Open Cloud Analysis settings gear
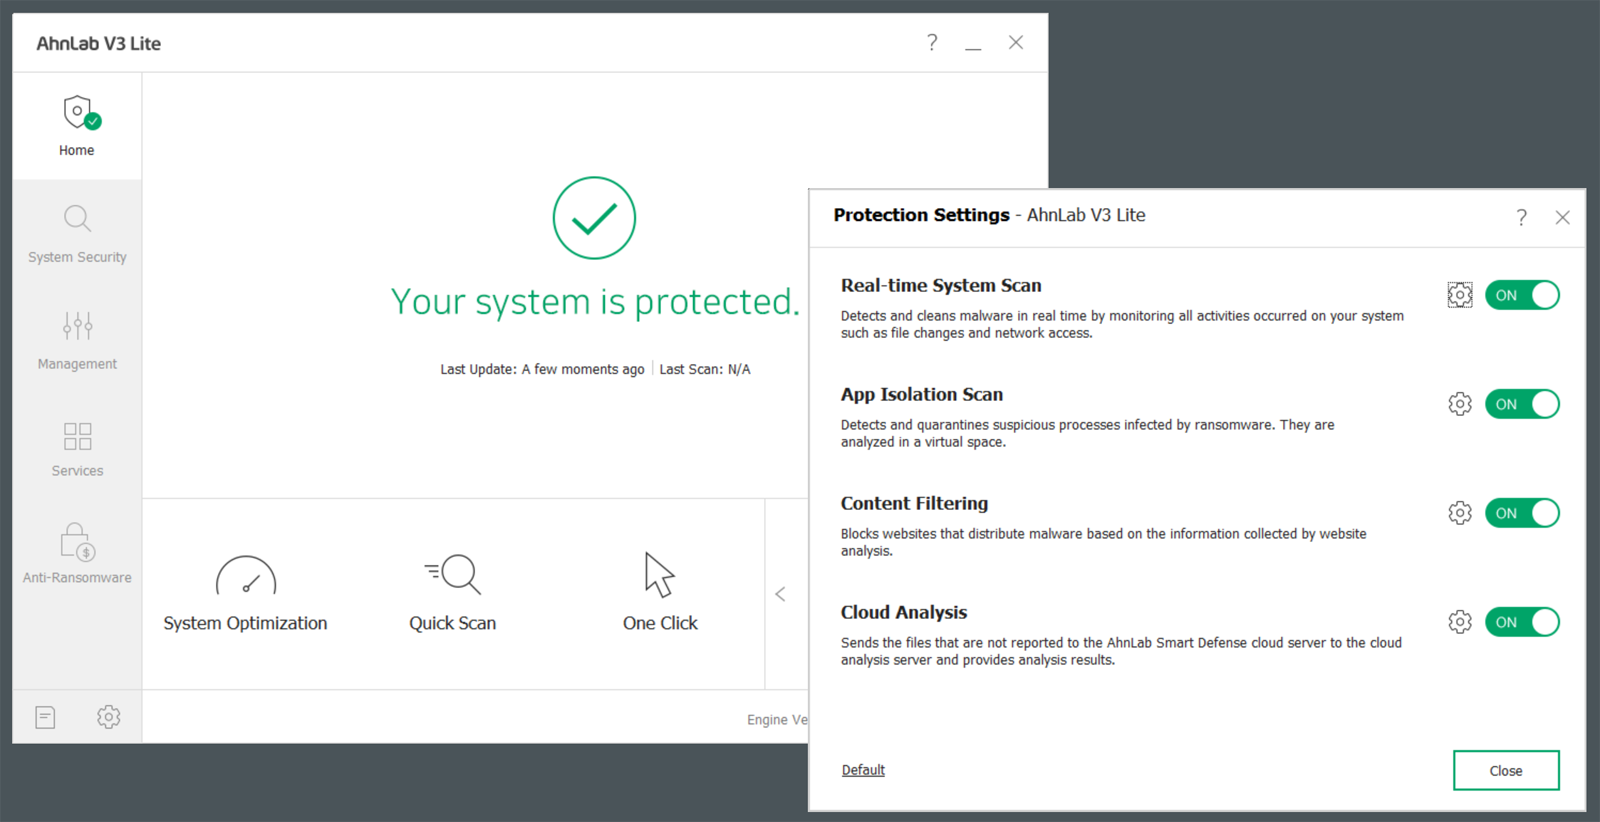Screen dimensions: 1600x822 [1460, 622]
